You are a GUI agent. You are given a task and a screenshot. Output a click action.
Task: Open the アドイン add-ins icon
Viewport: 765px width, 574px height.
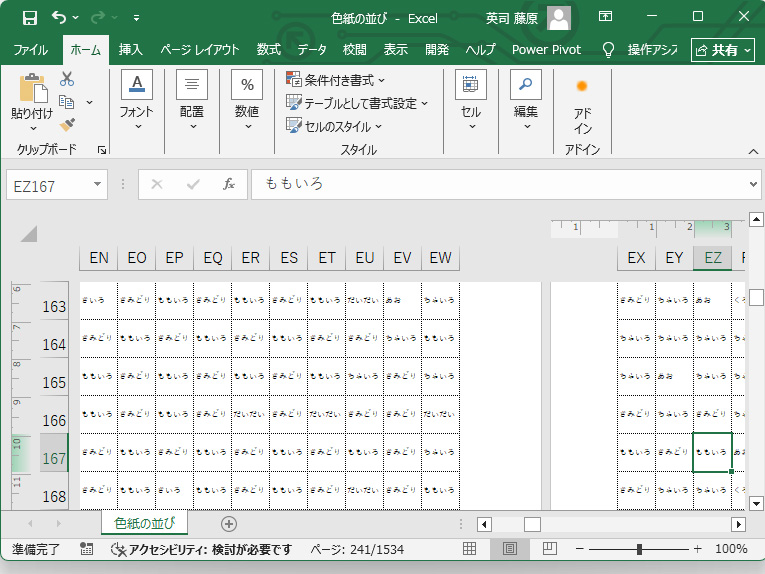[x=582, y=105]
